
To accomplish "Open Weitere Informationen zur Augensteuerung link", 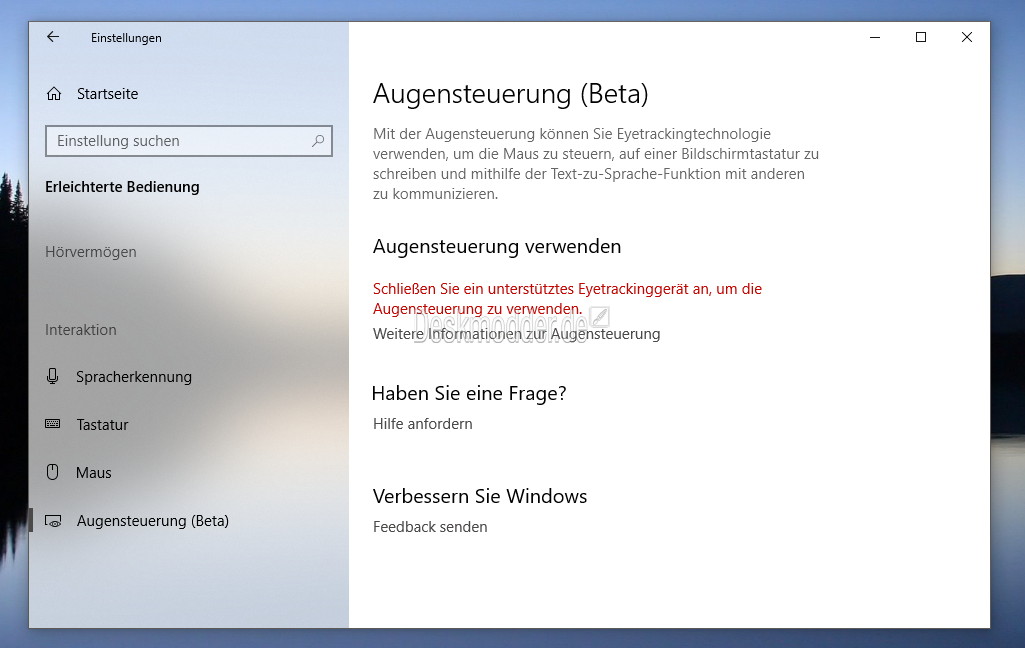I will 516,334.
